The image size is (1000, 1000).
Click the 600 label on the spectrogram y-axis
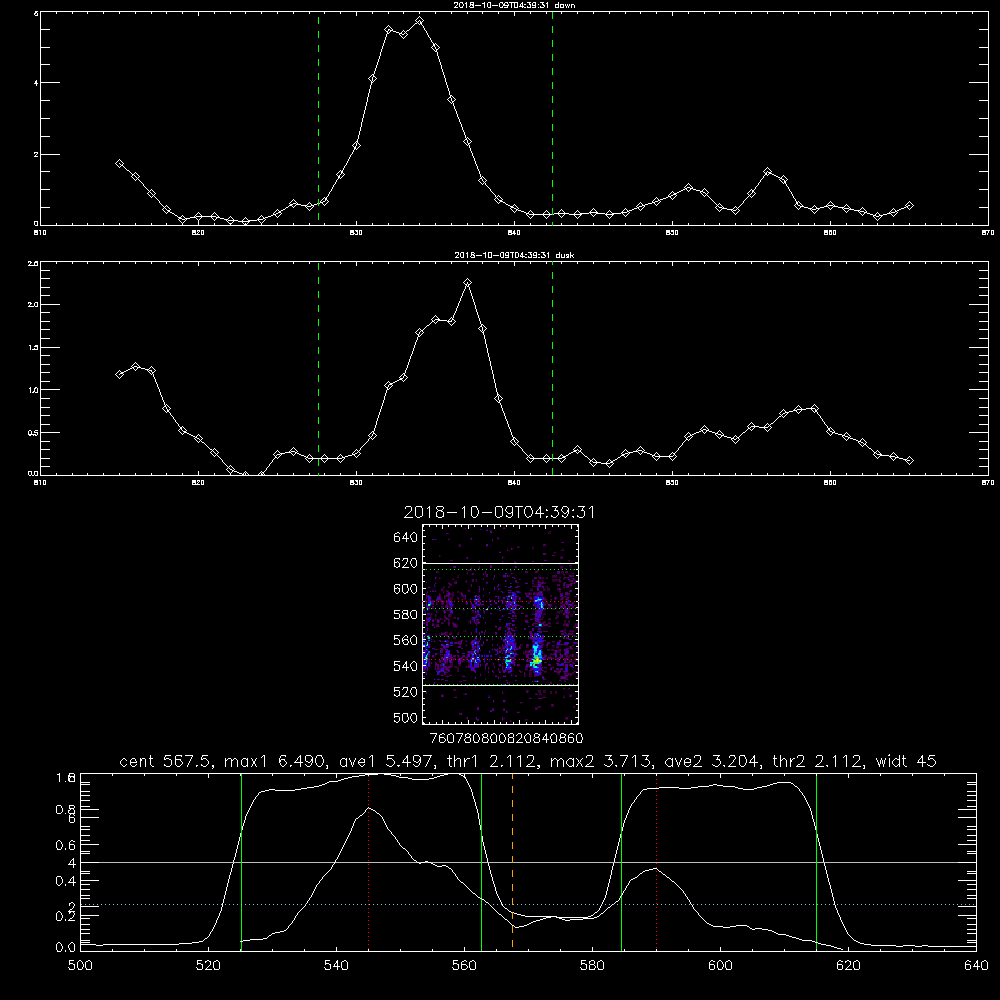click(x=405, y=589)
